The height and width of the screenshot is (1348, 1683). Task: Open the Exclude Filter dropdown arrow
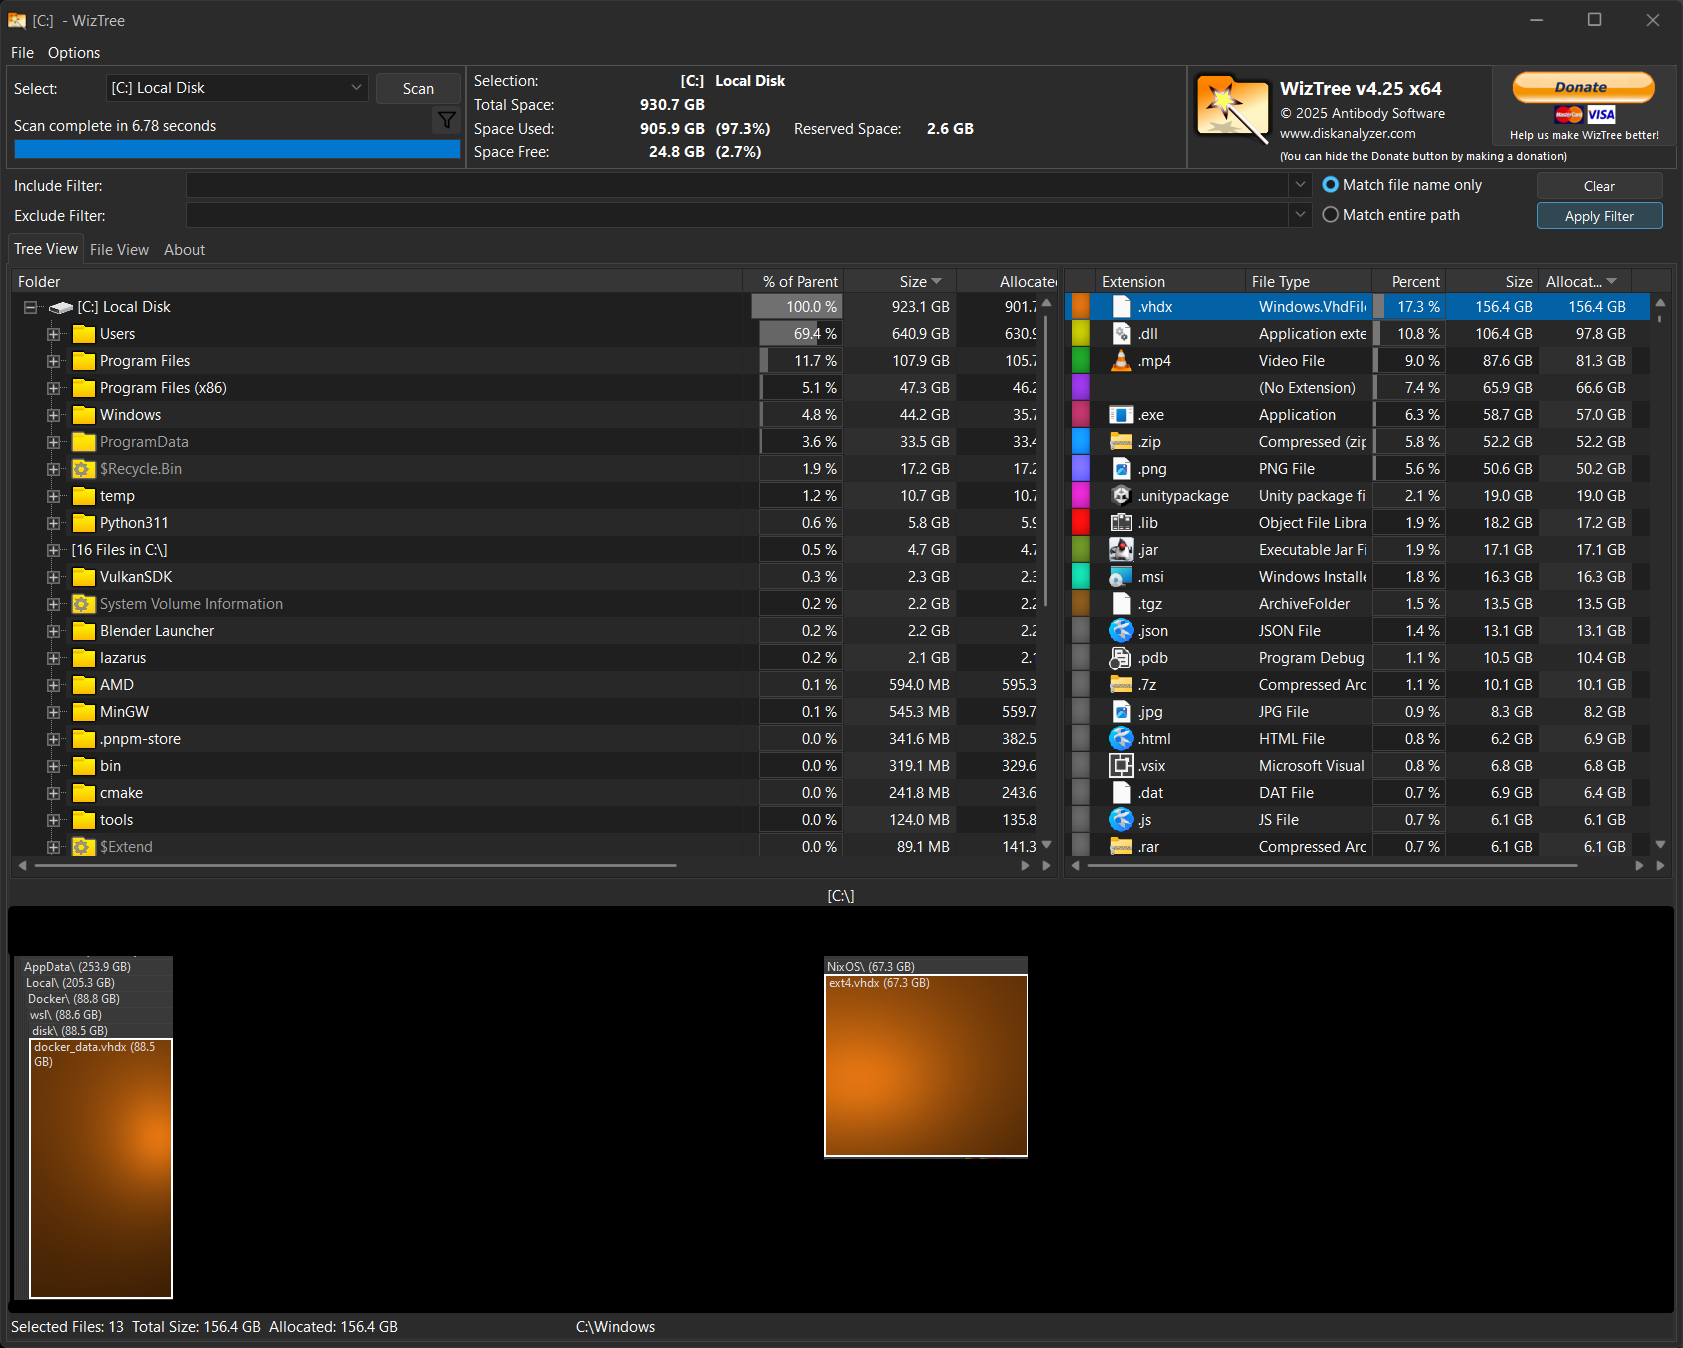[1300, 215]
